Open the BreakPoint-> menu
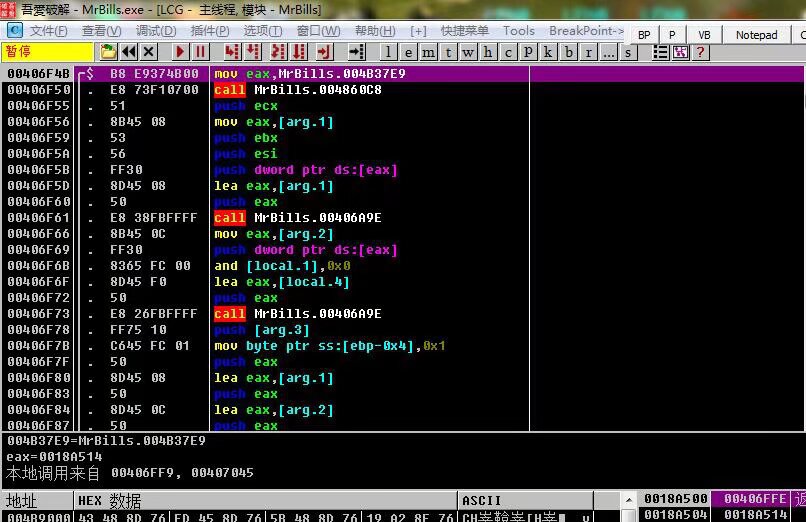This screenshot has width=806, height=522. (586, 31)
